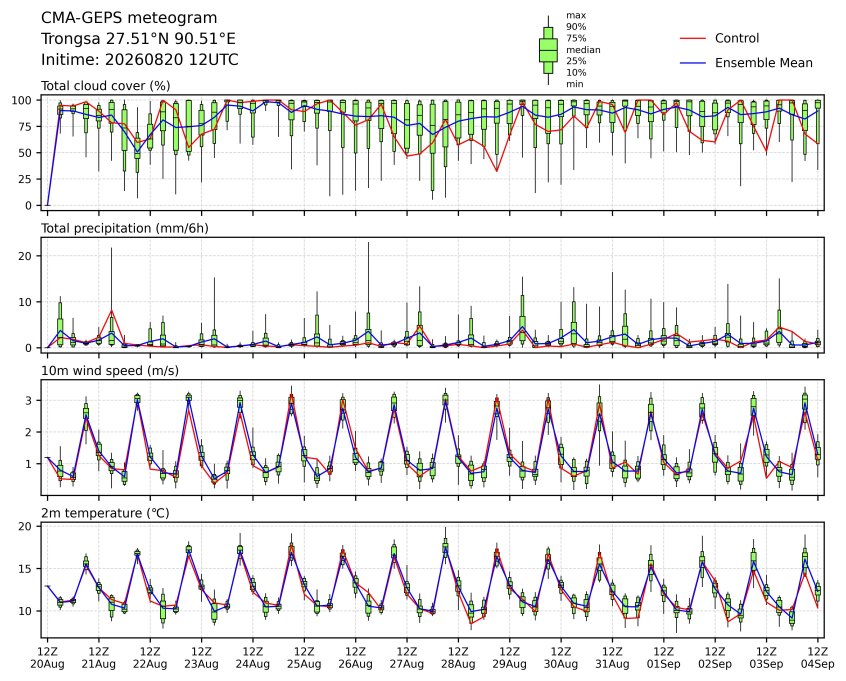Click the Initime 20260820 12UTC text
Image resolution: width=846 pixels, height=681 pixels.
[140, 59]
